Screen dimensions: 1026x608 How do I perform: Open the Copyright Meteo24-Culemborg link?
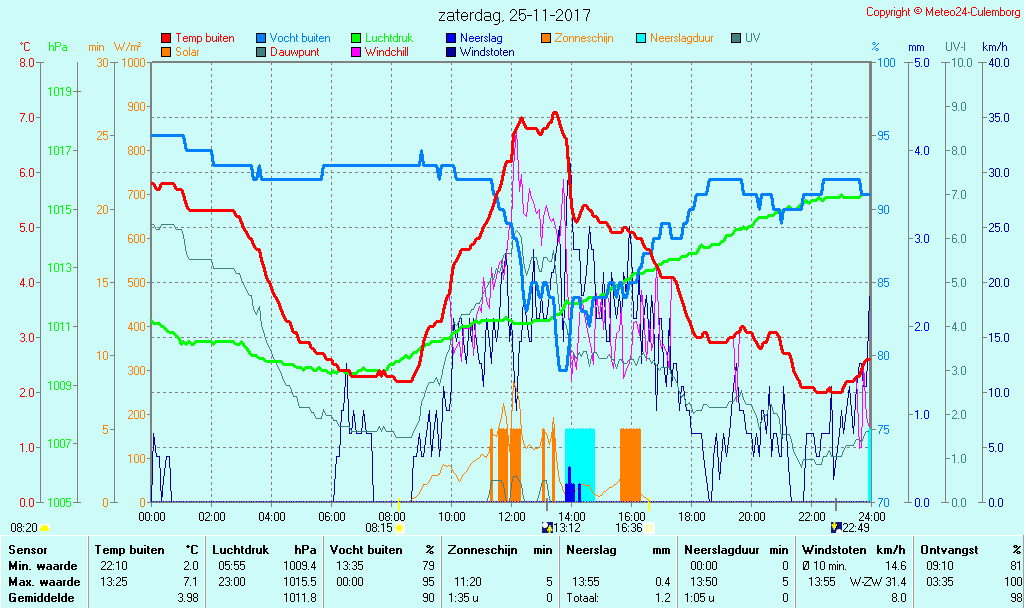click(942, 12)
